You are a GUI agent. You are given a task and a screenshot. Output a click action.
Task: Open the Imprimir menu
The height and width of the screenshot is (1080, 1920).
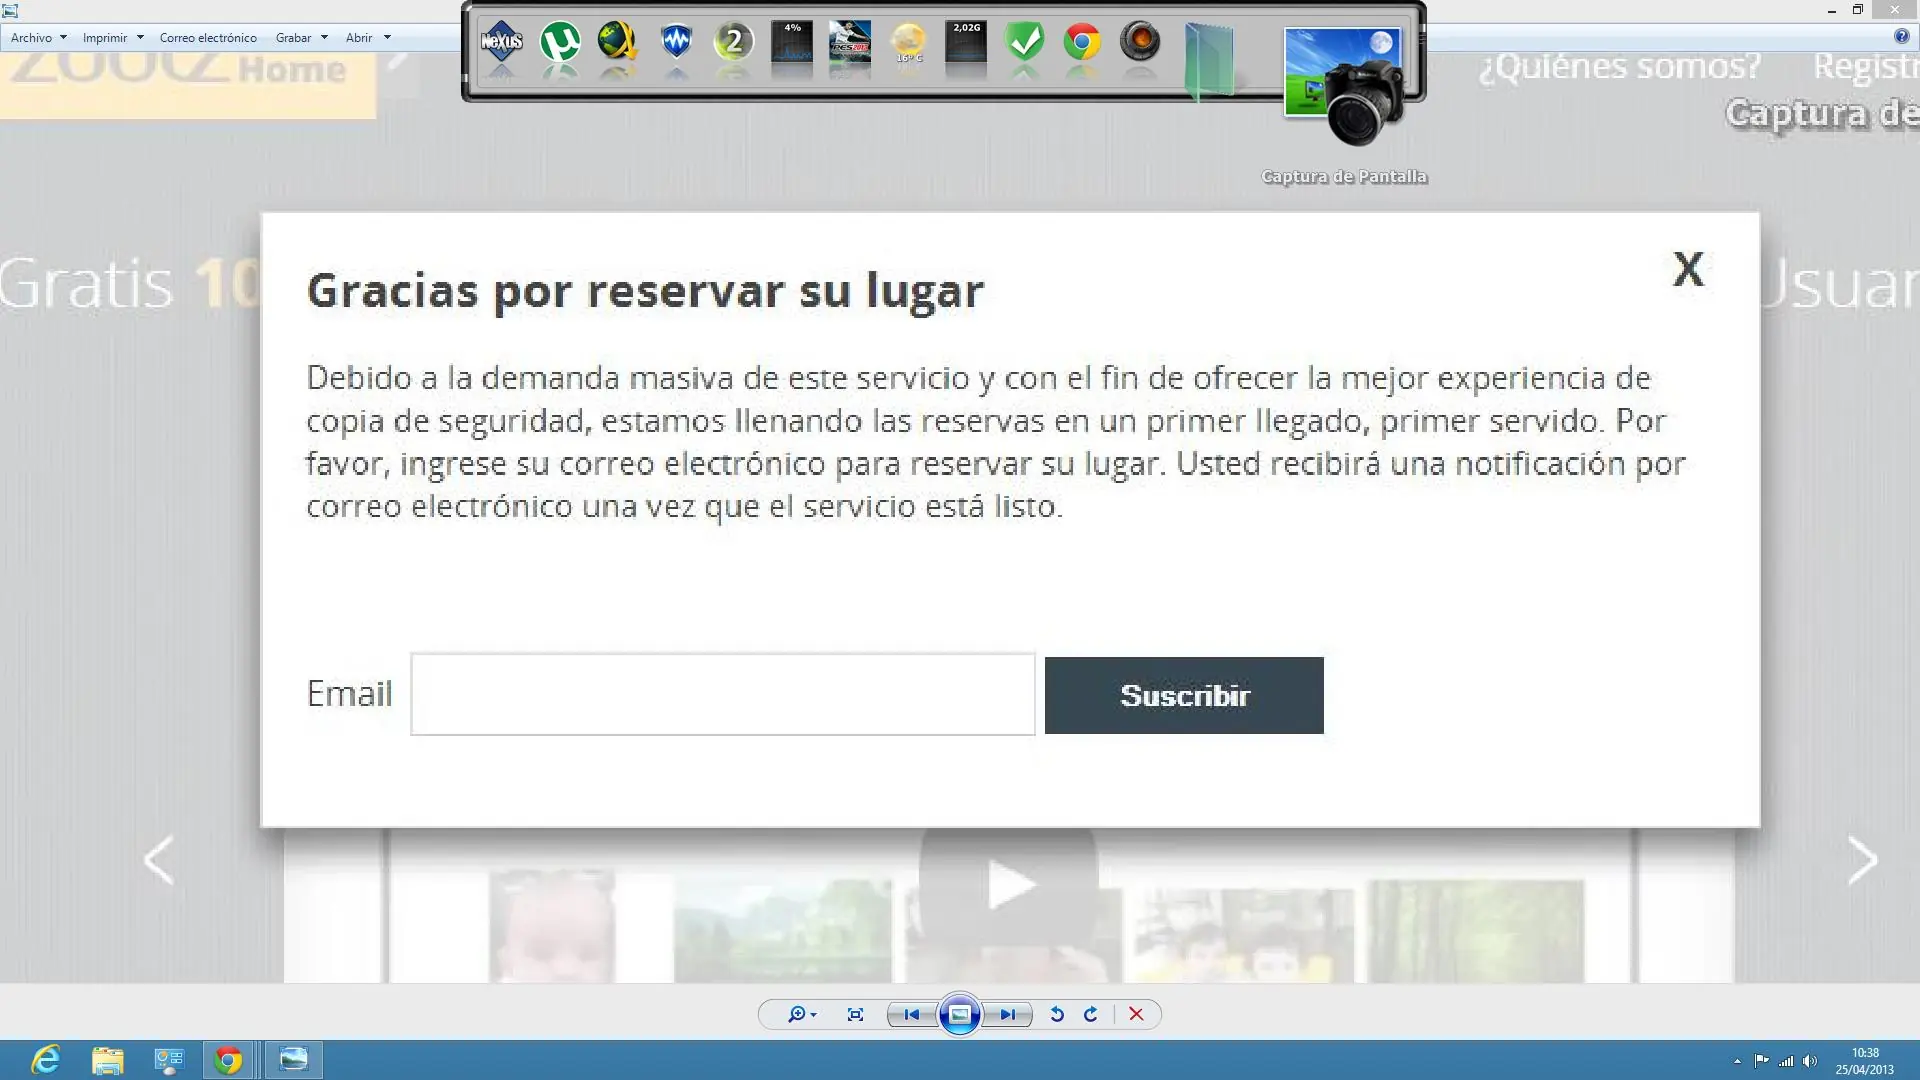click(x=112, y=37)
